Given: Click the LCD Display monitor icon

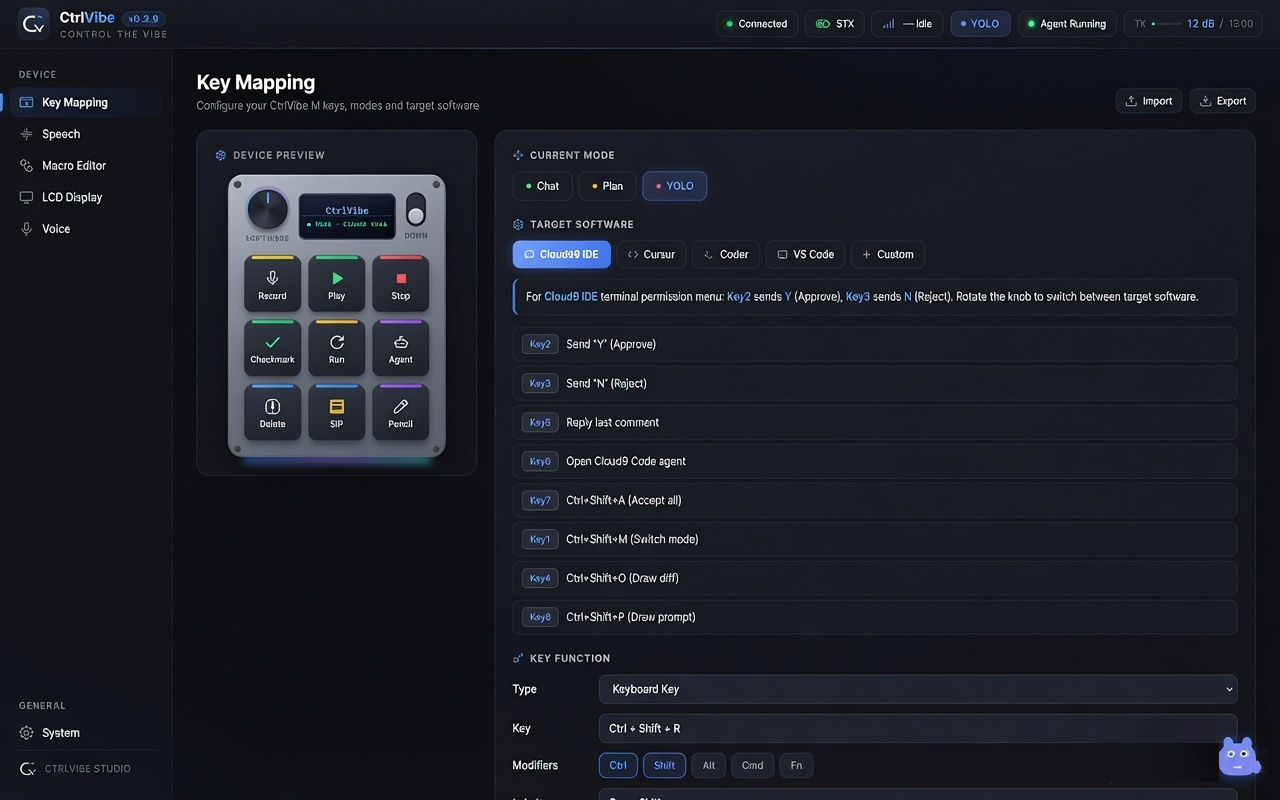Looking at the screenshot, I should pyautogui.click(x=26, y=197).
